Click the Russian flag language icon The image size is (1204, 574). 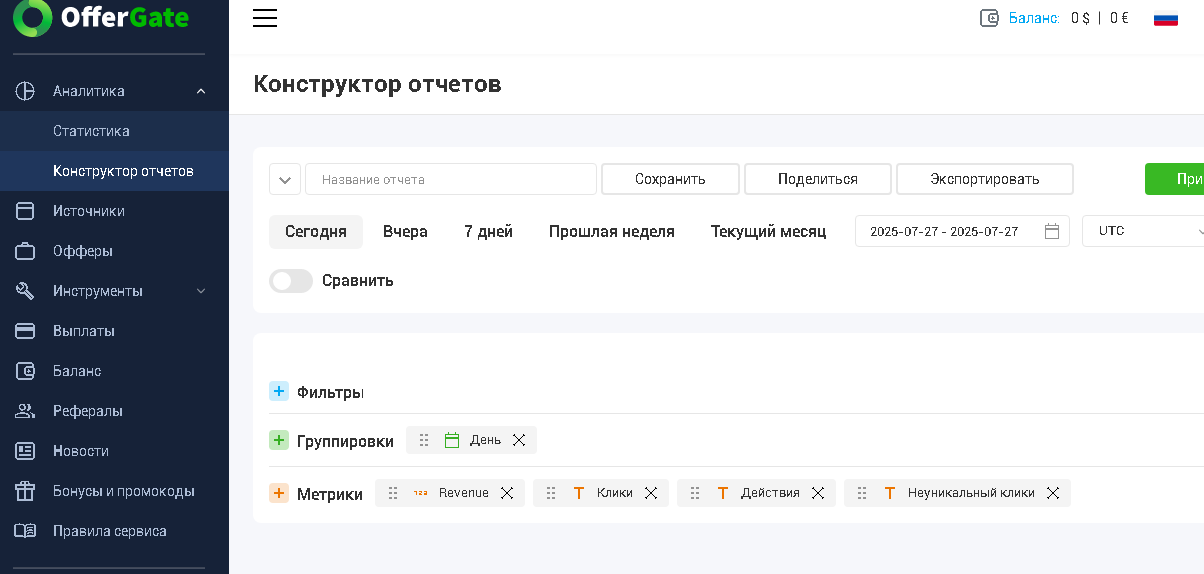click(1165, 18)
